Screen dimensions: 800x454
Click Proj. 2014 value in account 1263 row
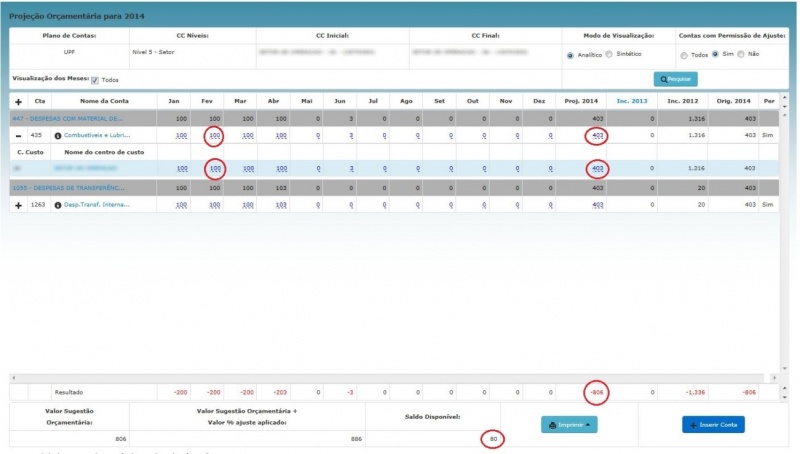pos(597,205)
